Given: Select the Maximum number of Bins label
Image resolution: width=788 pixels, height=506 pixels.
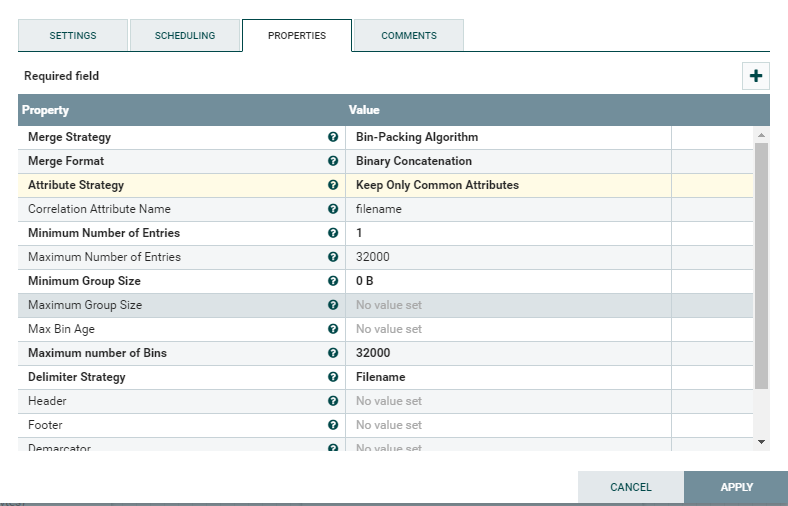Looking at the screenshot, I should 97,353.
